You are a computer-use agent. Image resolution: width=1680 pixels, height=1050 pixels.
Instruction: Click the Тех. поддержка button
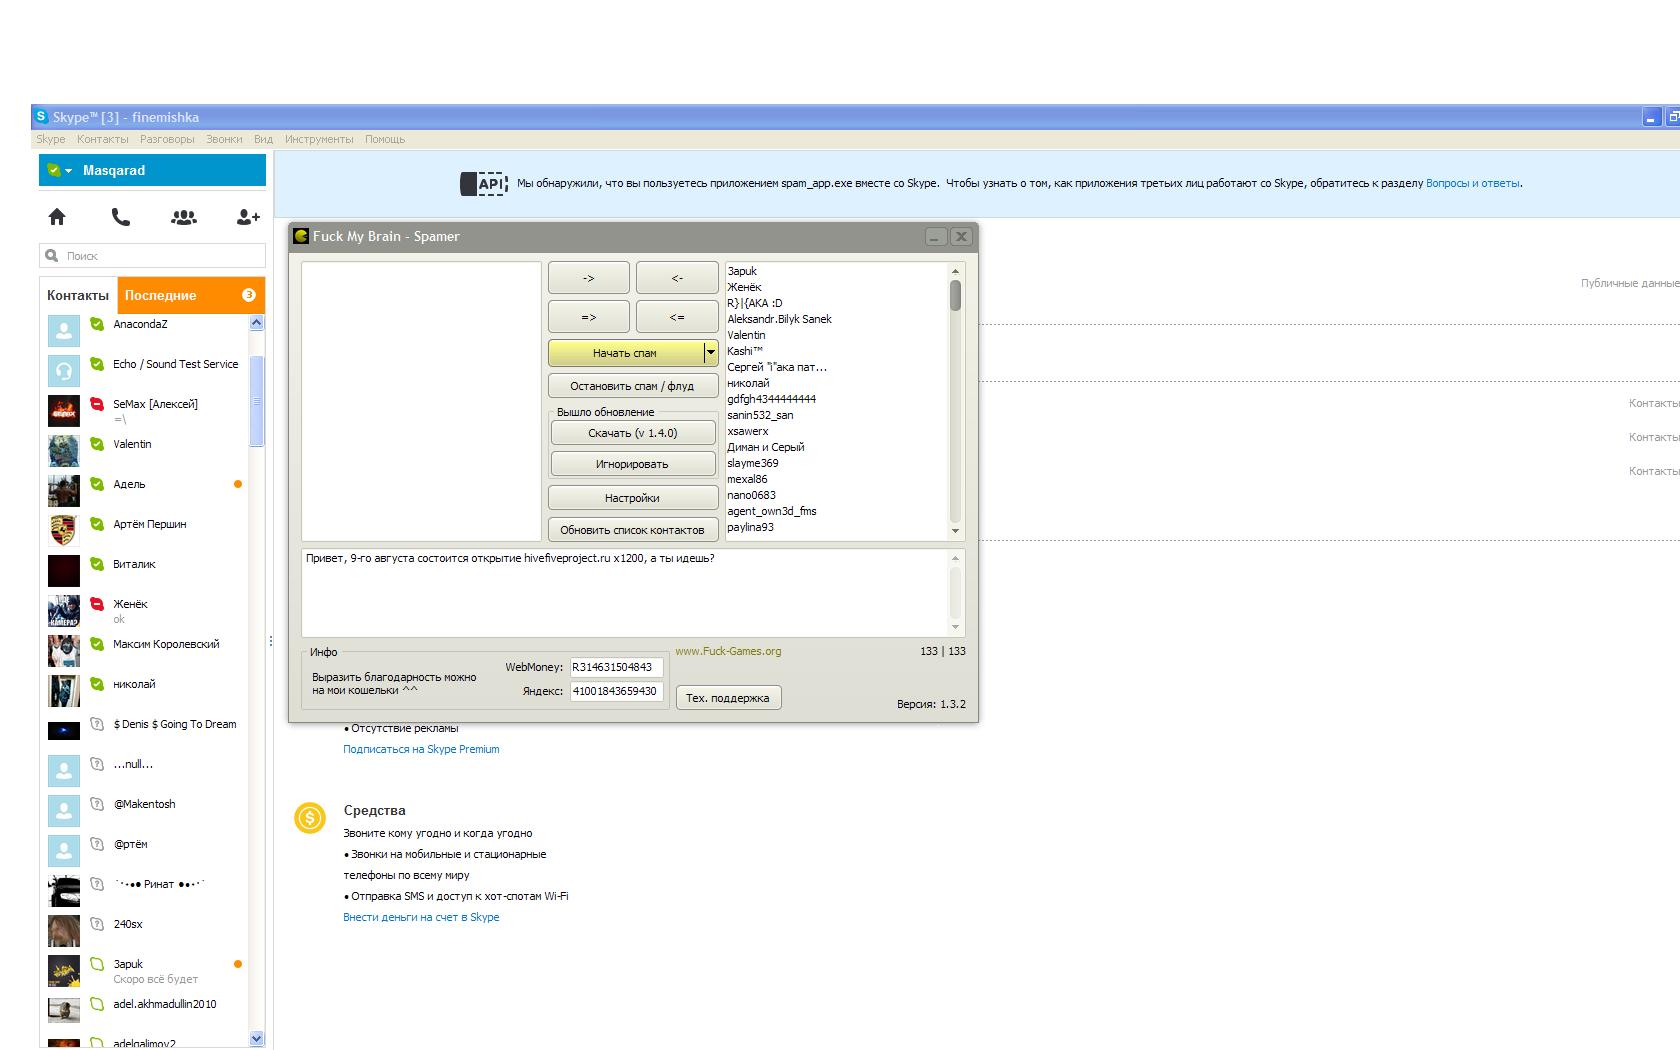(728, 698)
